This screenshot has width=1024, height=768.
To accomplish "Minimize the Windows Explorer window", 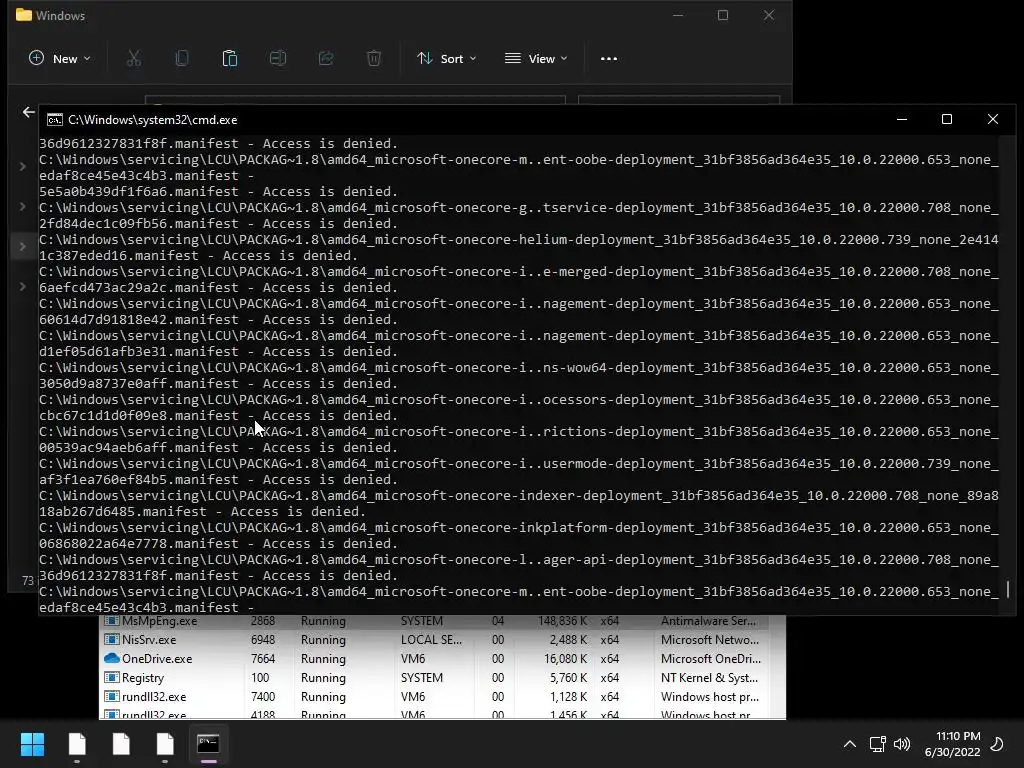I will point(678,15).
